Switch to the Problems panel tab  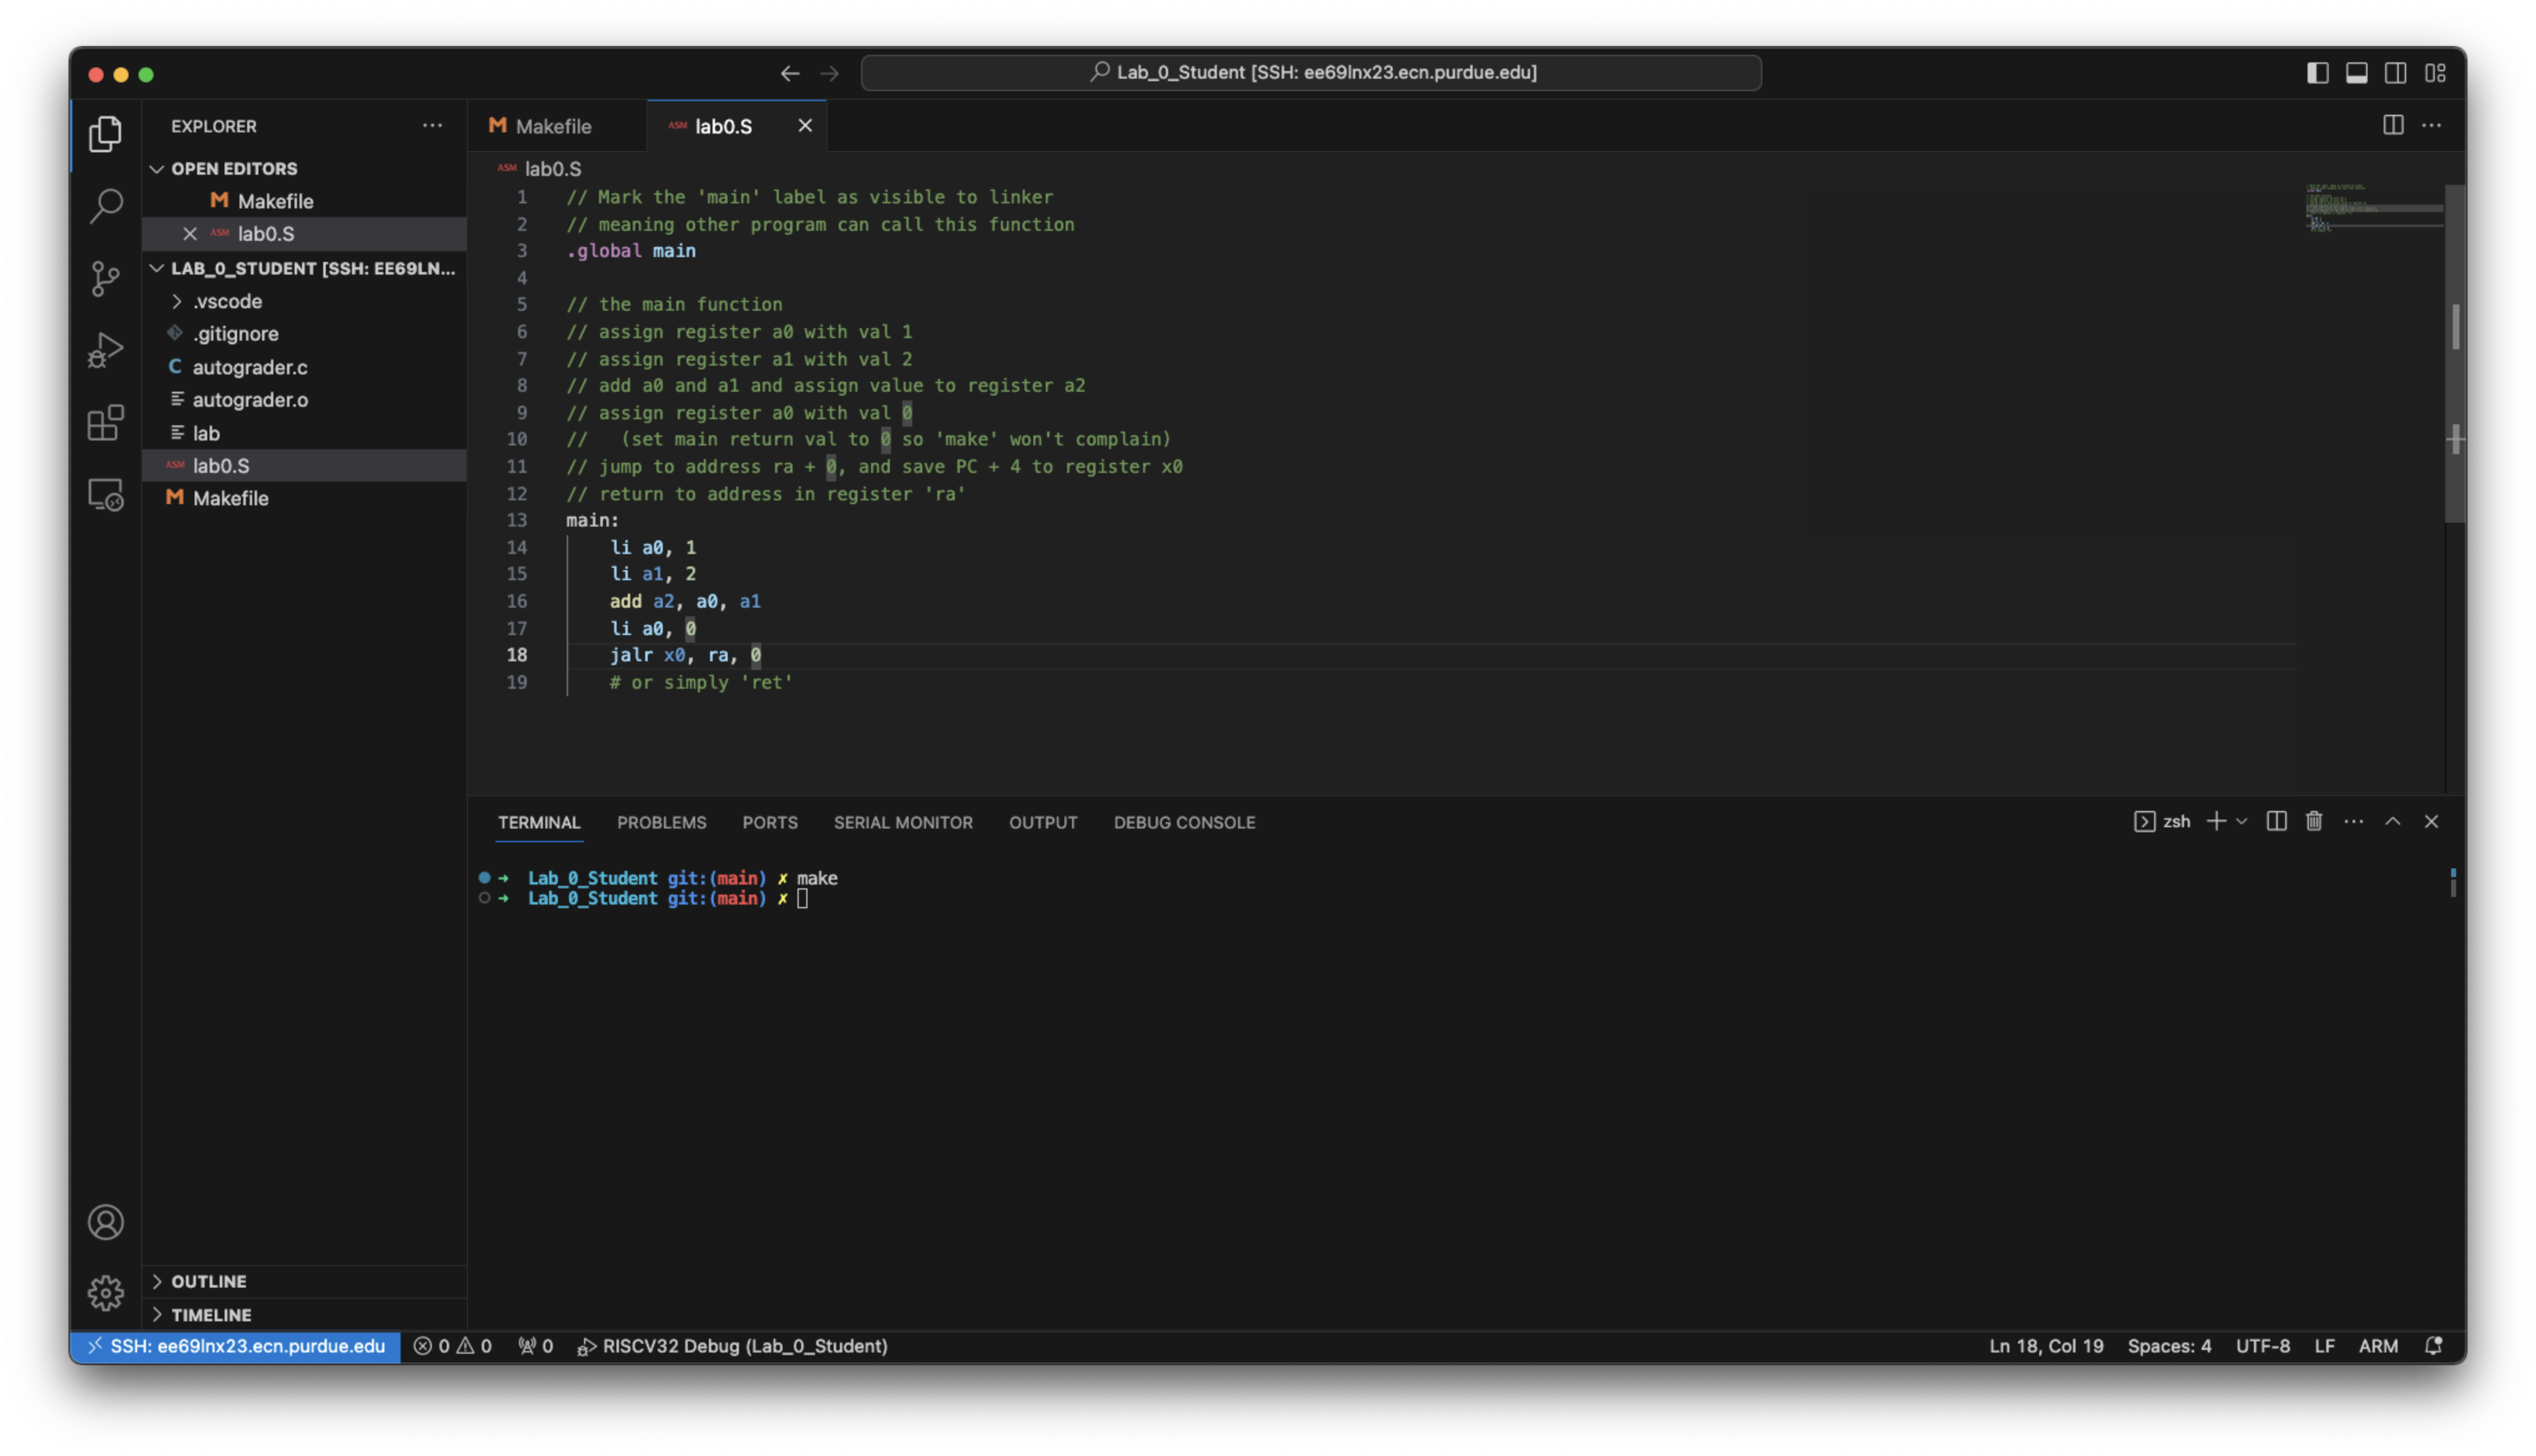click(661, 822)
